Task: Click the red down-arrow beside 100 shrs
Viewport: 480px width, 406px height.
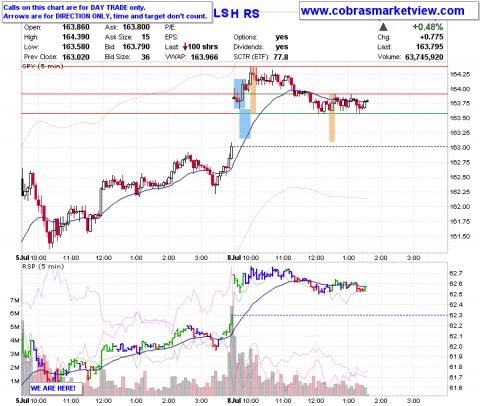Action: (185, 47)
